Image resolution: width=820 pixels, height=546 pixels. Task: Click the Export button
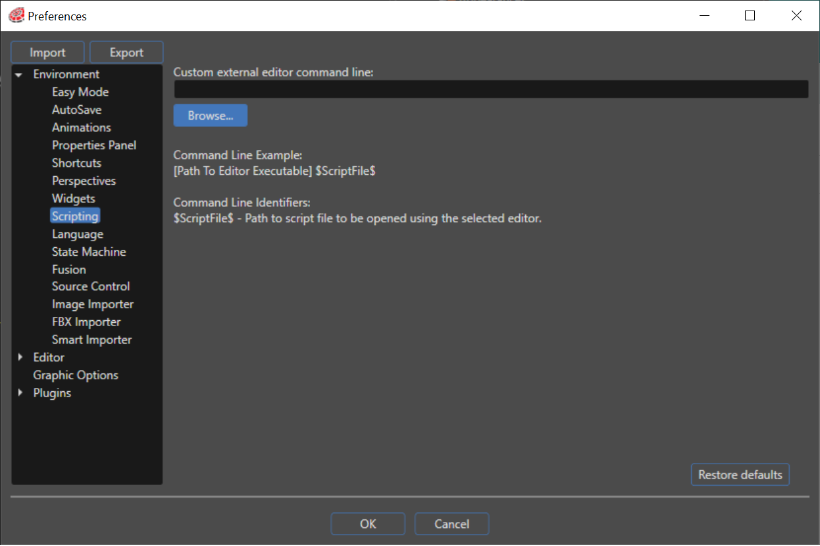[127, 52]
